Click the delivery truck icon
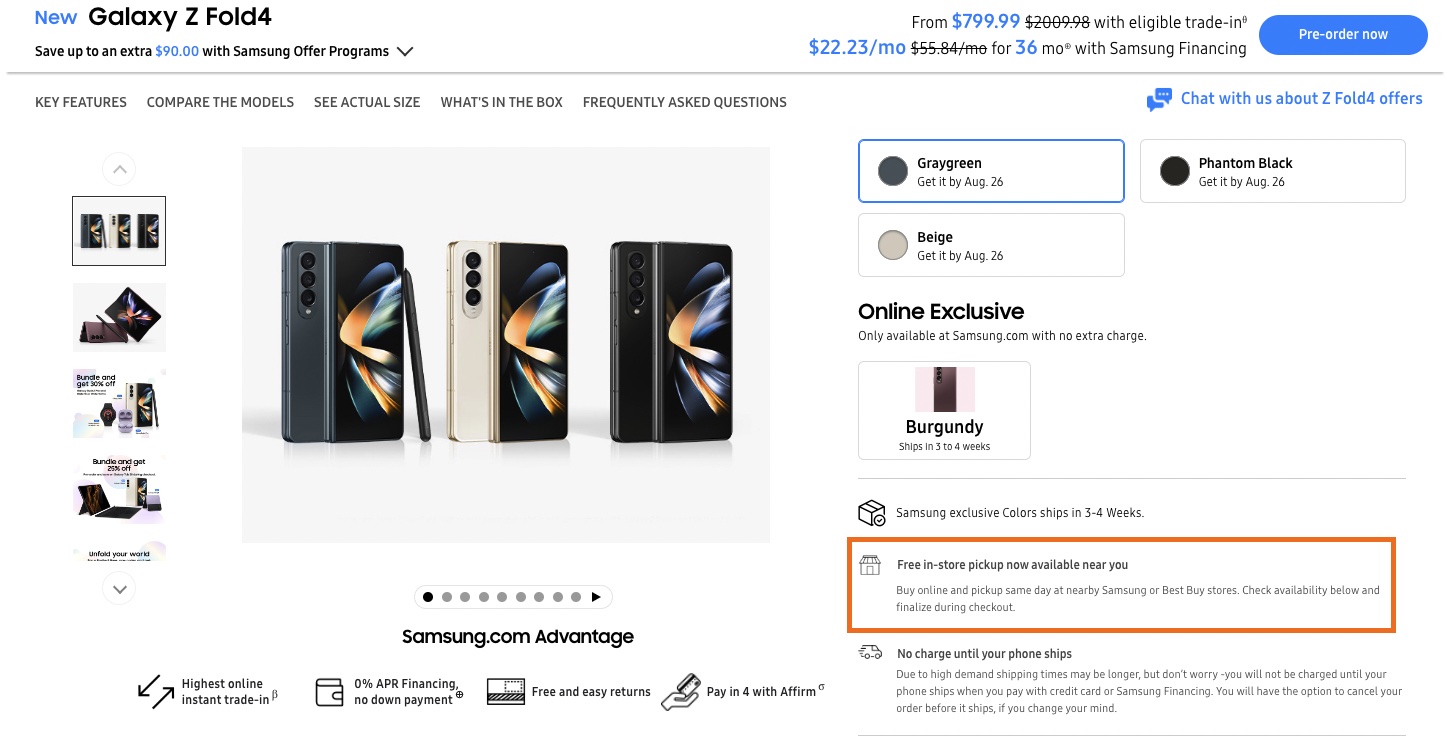 870,653
